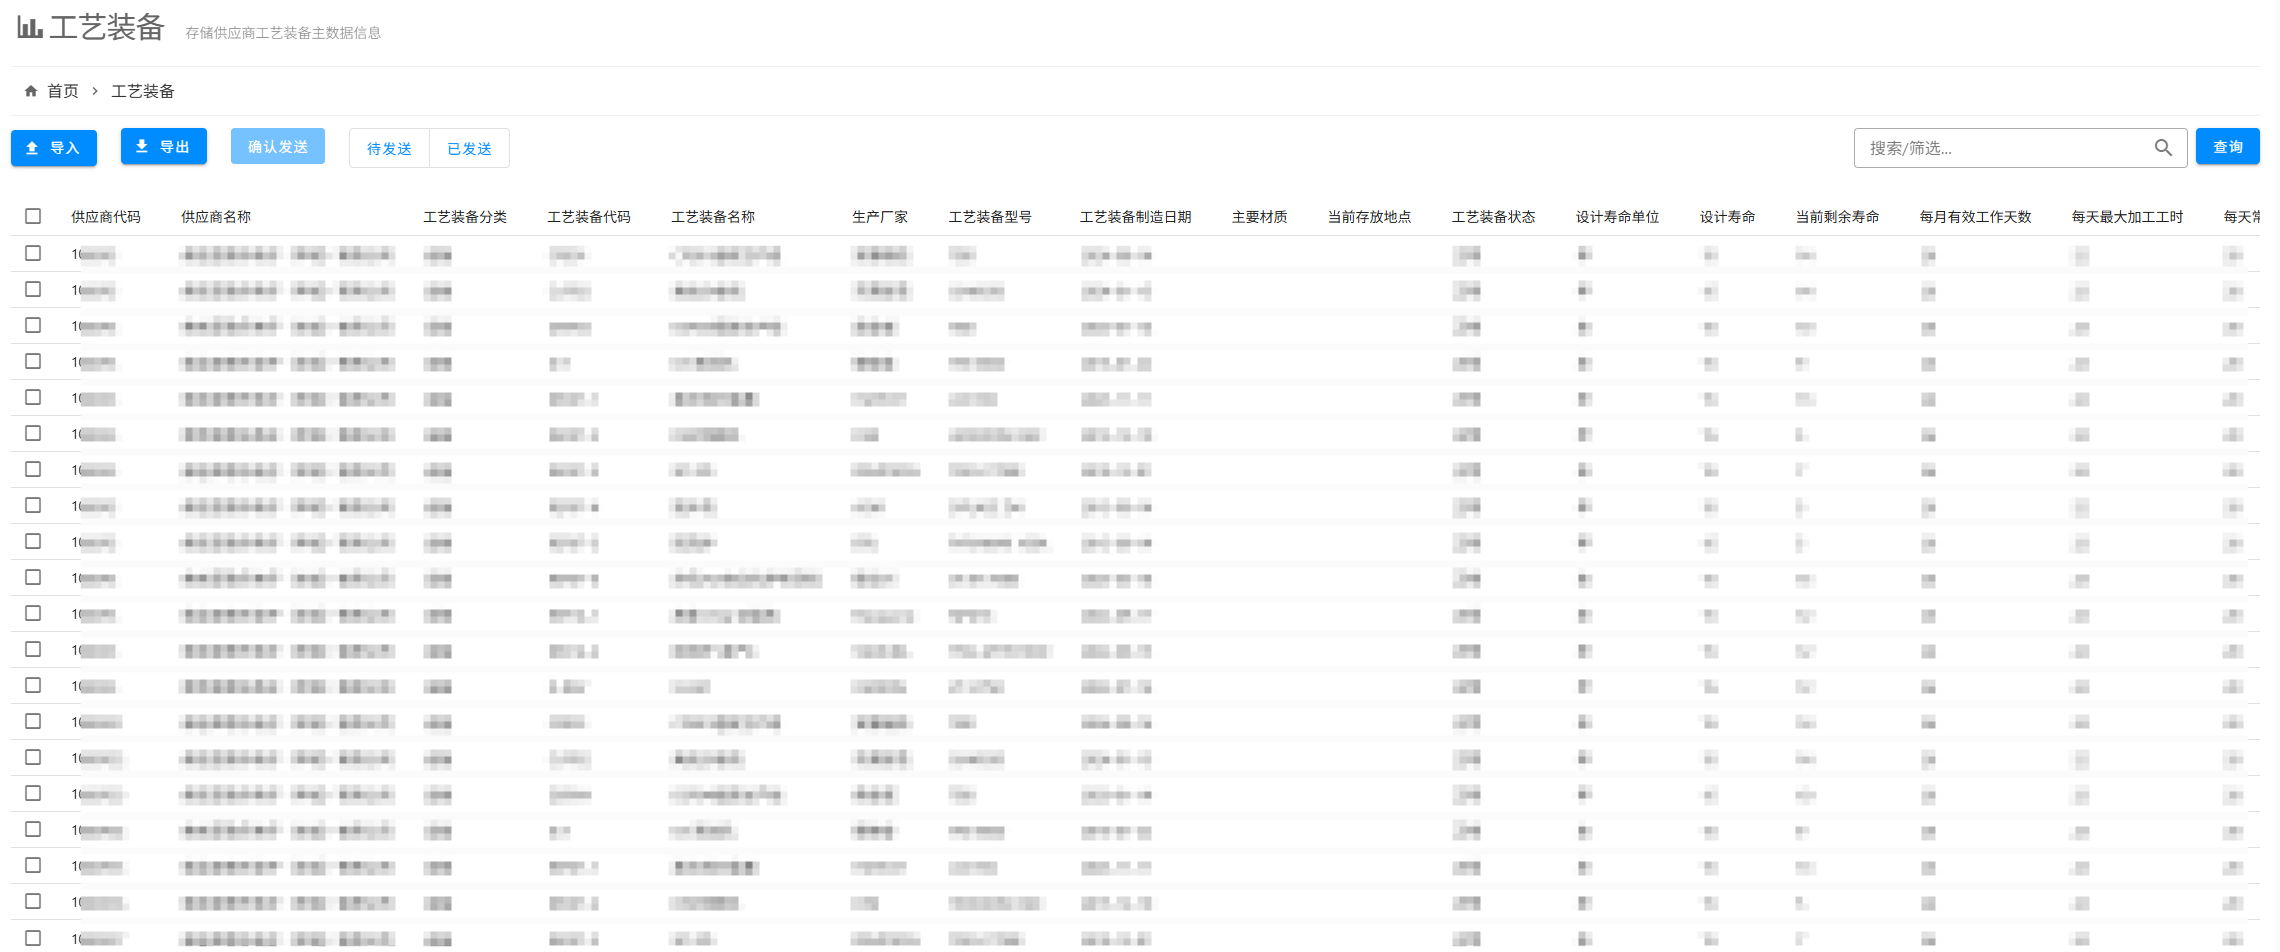The height and width of the screenshot is (952, 2280).
Task: Click the 设计寿命 column header
Action: tap(1727, 217)
